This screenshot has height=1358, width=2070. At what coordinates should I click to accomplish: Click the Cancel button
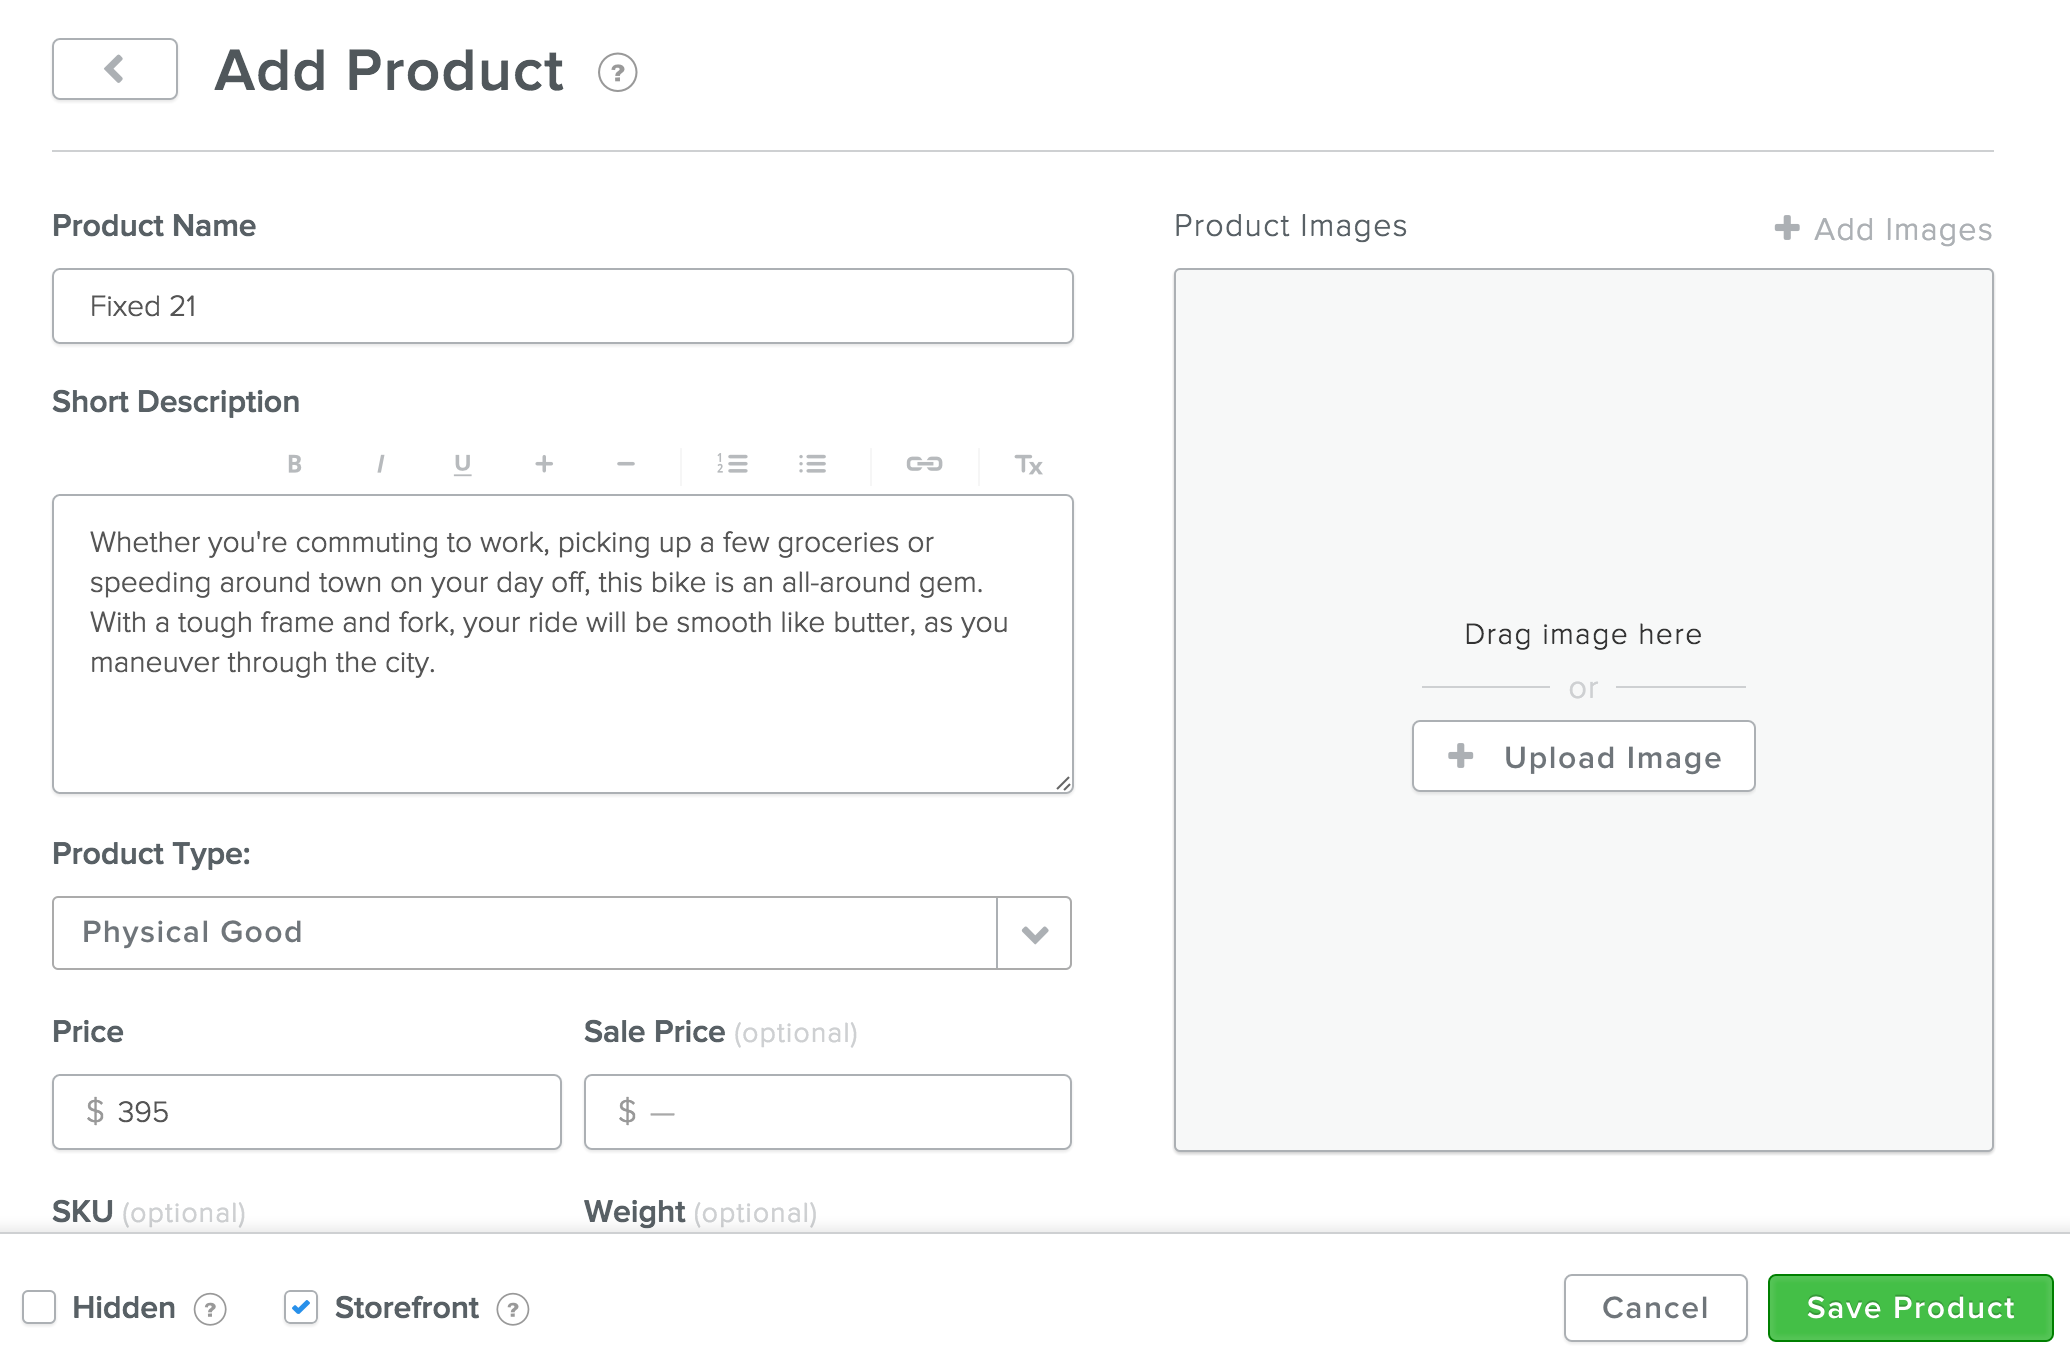pos(1655,1307)
